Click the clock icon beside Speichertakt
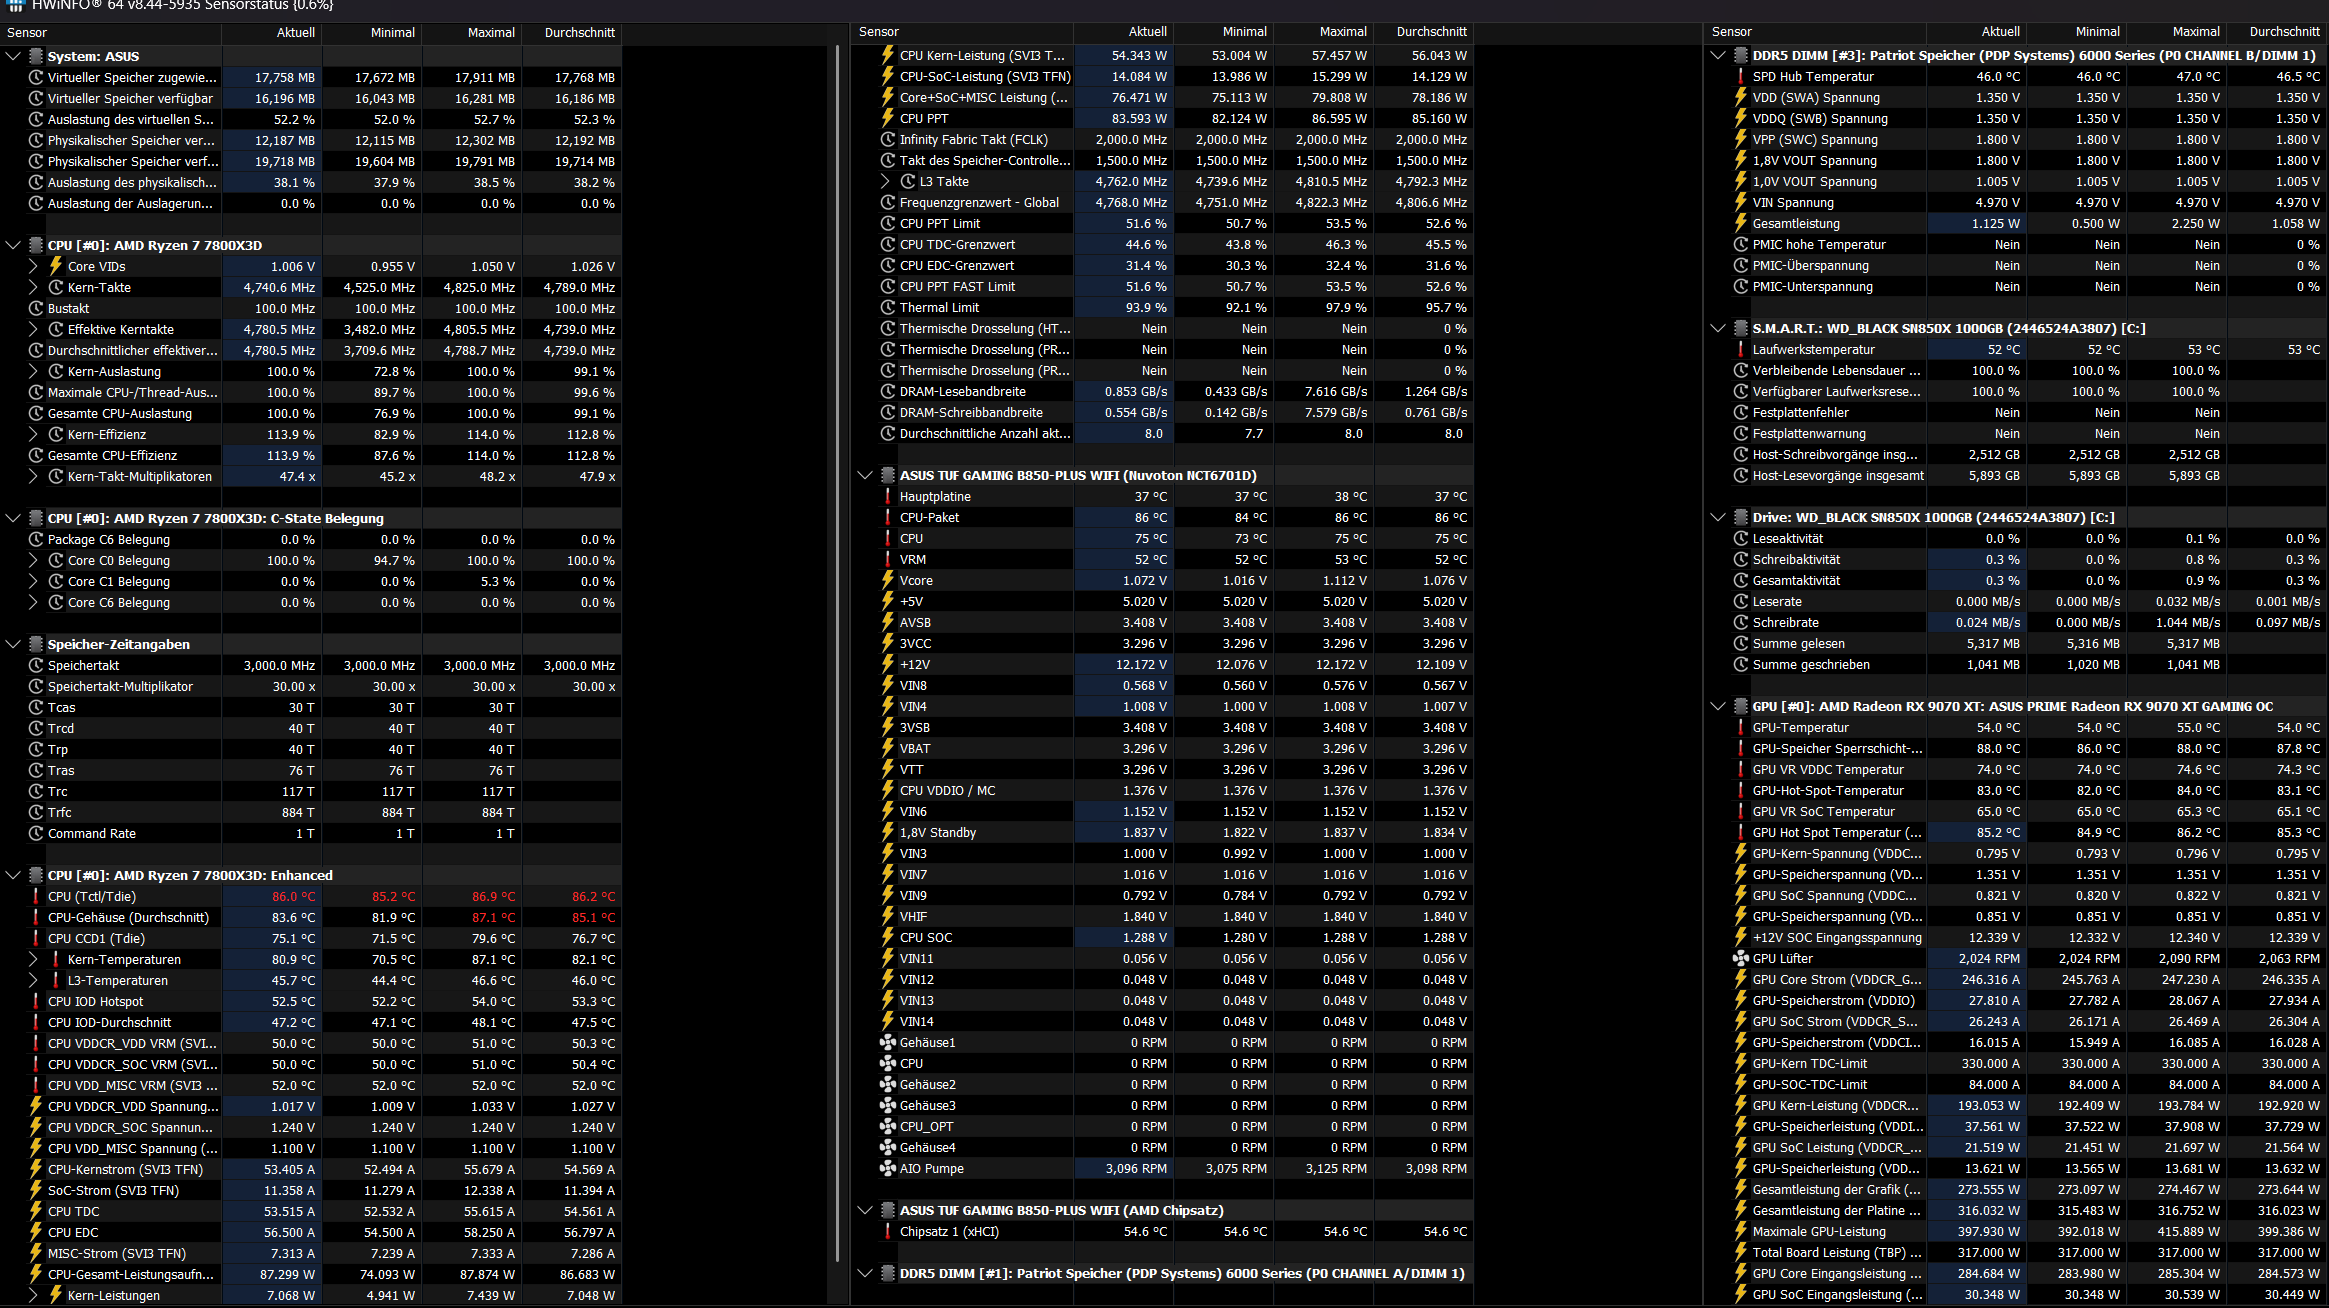The width and height of the screenshot is (2329, 1308). coord(36,665)
